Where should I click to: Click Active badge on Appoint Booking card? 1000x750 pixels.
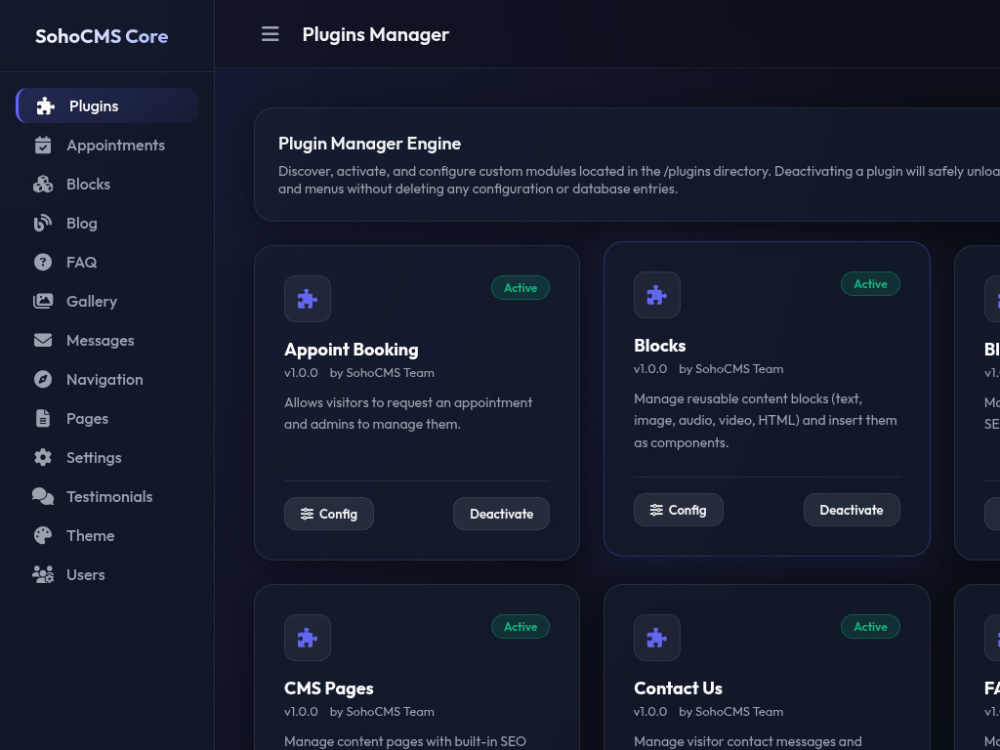(x=520, y=288)
